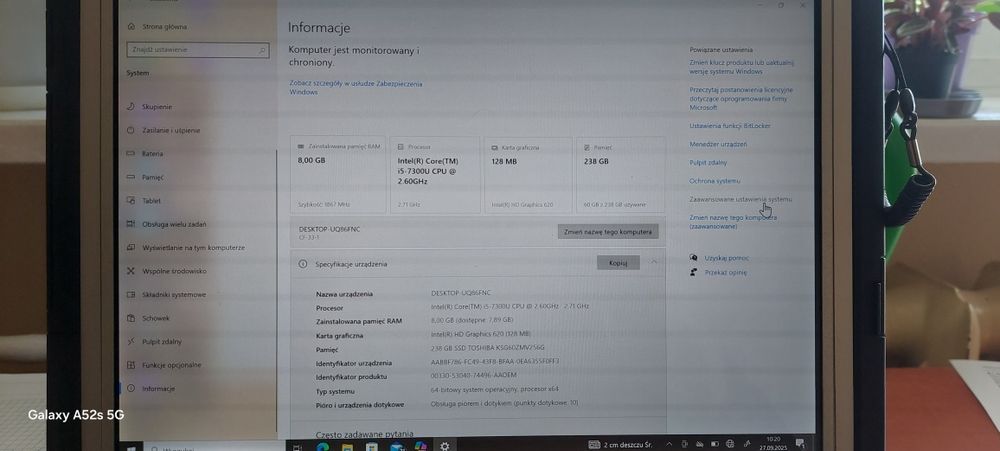Viewport: 1000px width, 451px height.
Task: Click the taskbar clock 10:20
Action: [x=774, y=443]
